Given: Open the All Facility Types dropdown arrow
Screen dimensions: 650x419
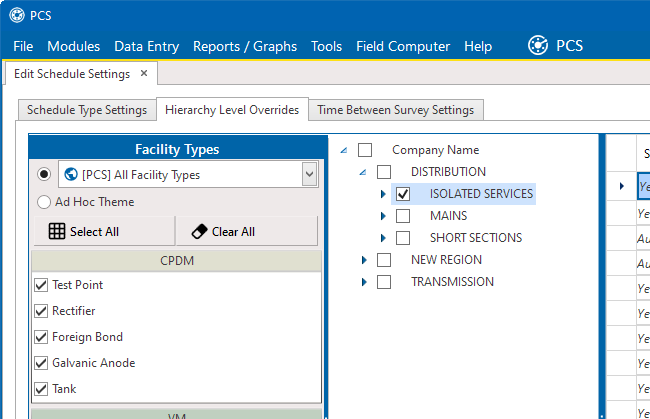Looking at the screenshot, I should coord(309,174).
